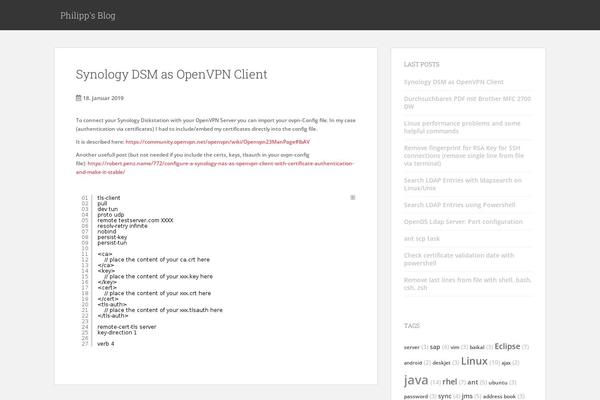Click code line place the content of your xxx.tlsauth
This screenshot has width=600, height=400.
click(163, 310)
